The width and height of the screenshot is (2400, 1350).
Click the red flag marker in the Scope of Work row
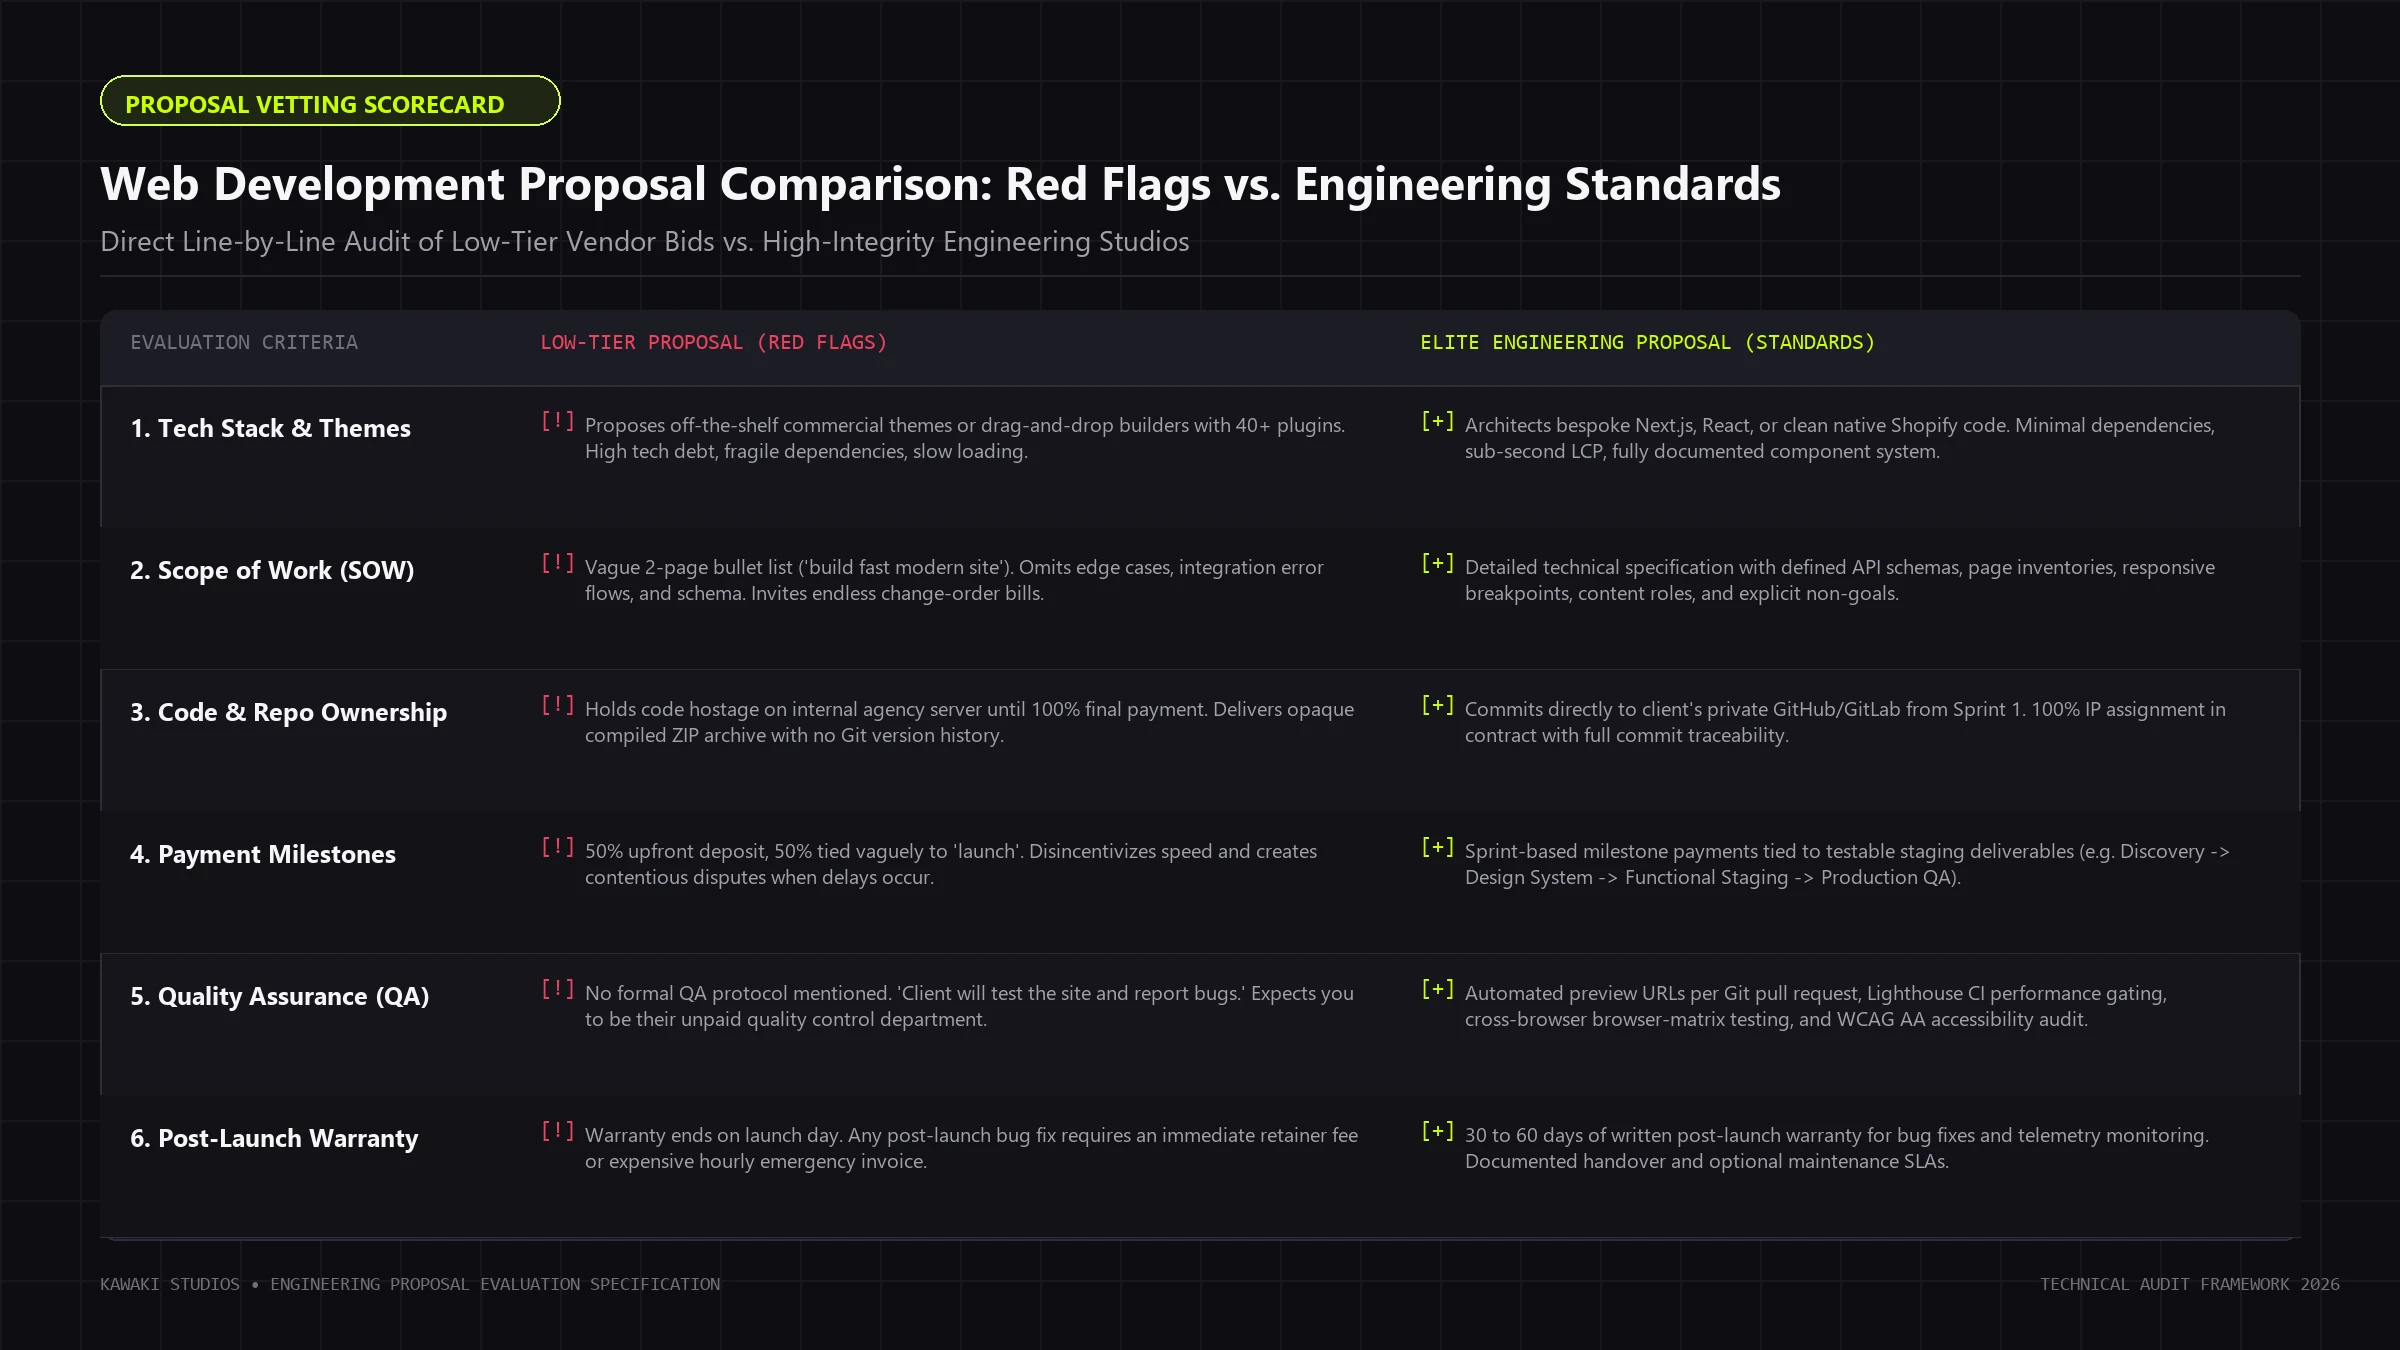coord(557,563)
